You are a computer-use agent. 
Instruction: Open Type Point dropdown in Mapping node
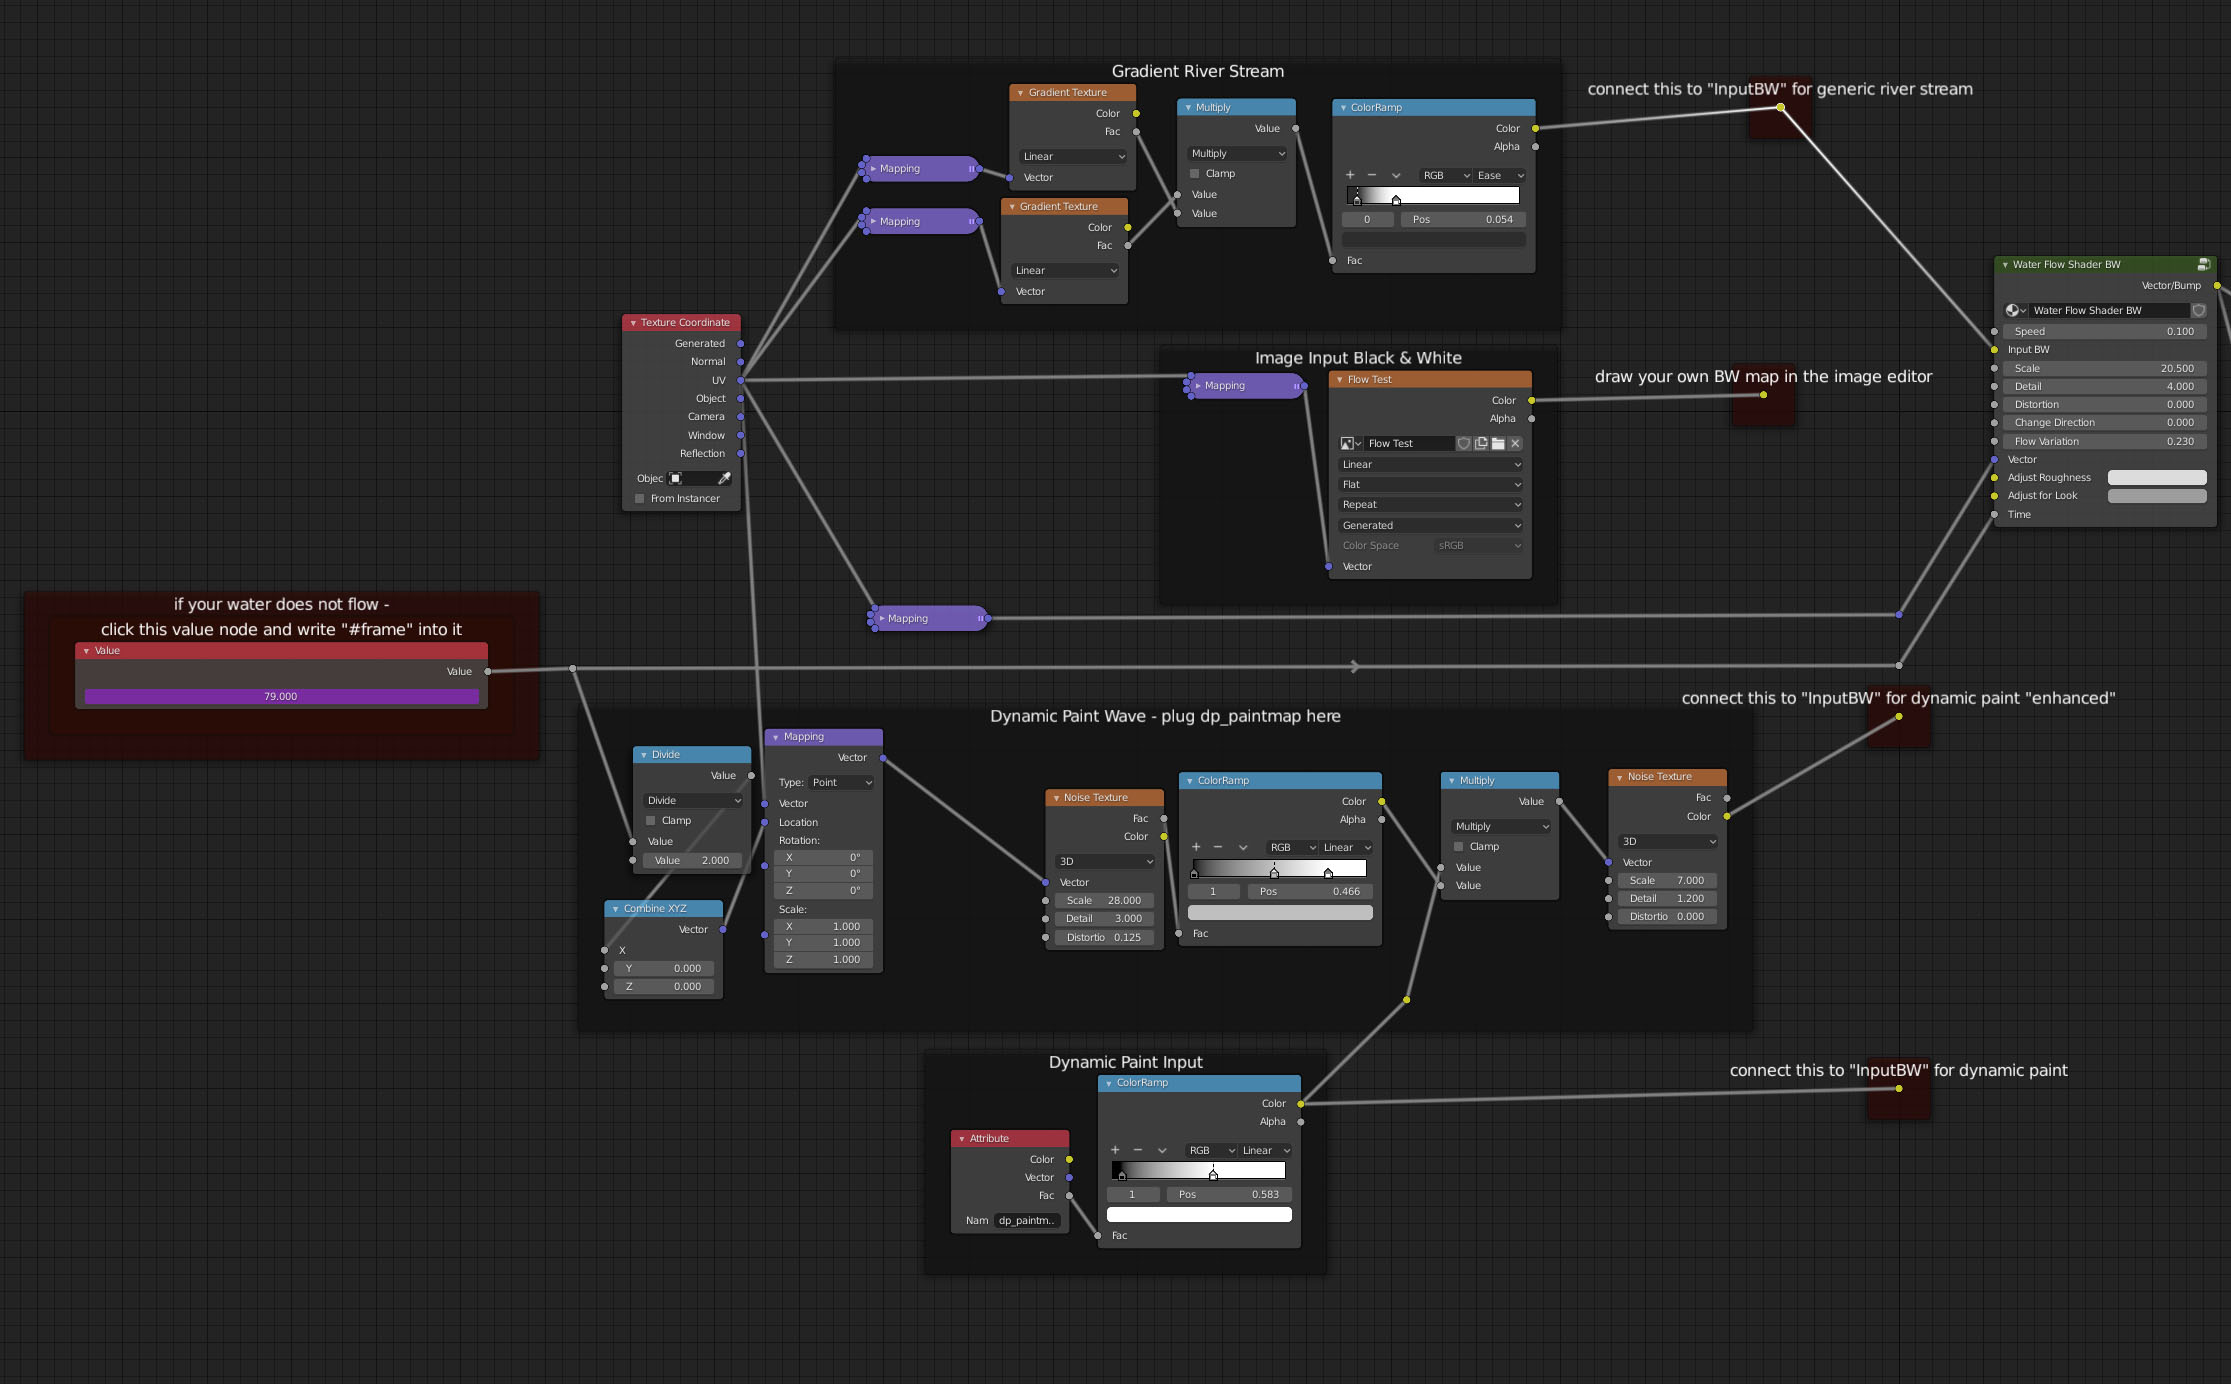coord(842,783)
